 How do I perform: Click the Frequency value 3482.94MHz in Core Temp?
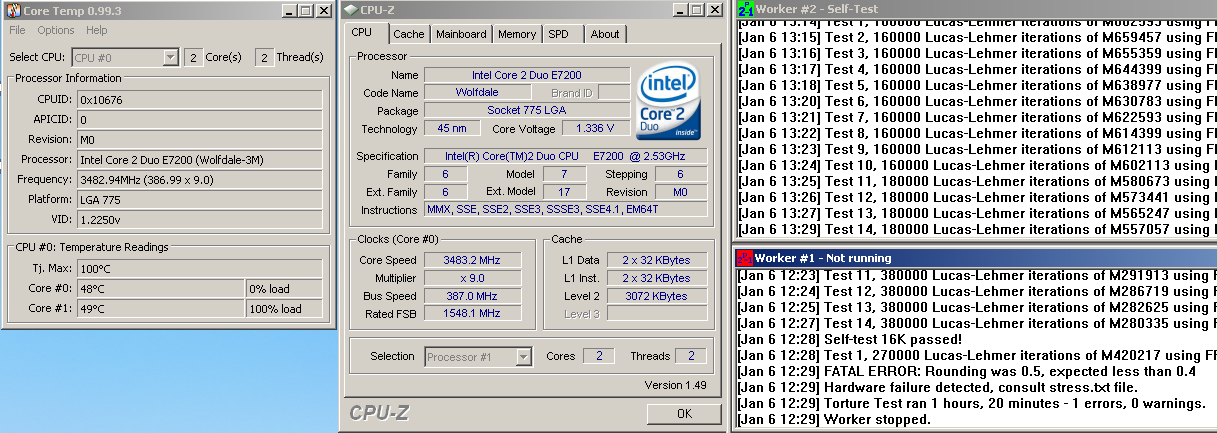click(x=200, y=179)
